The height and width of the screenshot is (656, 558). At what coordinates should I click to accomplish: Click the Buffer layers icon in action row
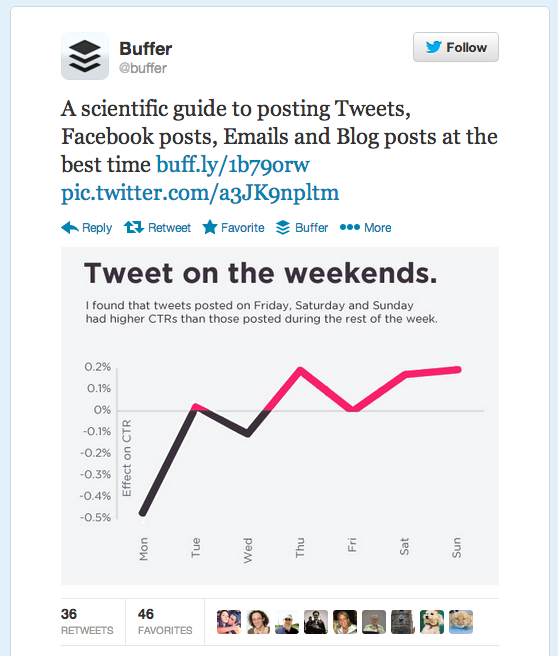pyautogui.click(x=283, y=228)
